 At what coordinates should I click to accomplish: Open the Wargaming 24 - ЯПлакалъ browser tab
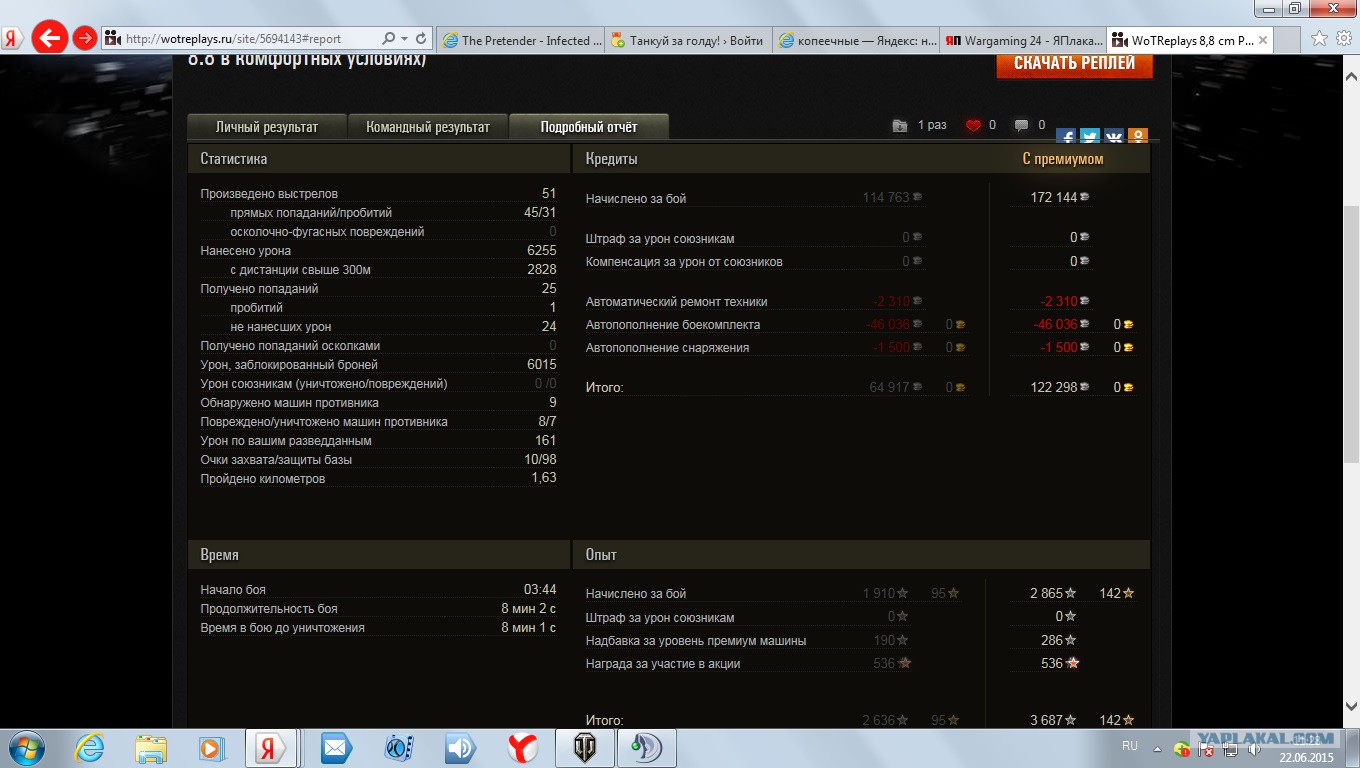pos(1024,41)
